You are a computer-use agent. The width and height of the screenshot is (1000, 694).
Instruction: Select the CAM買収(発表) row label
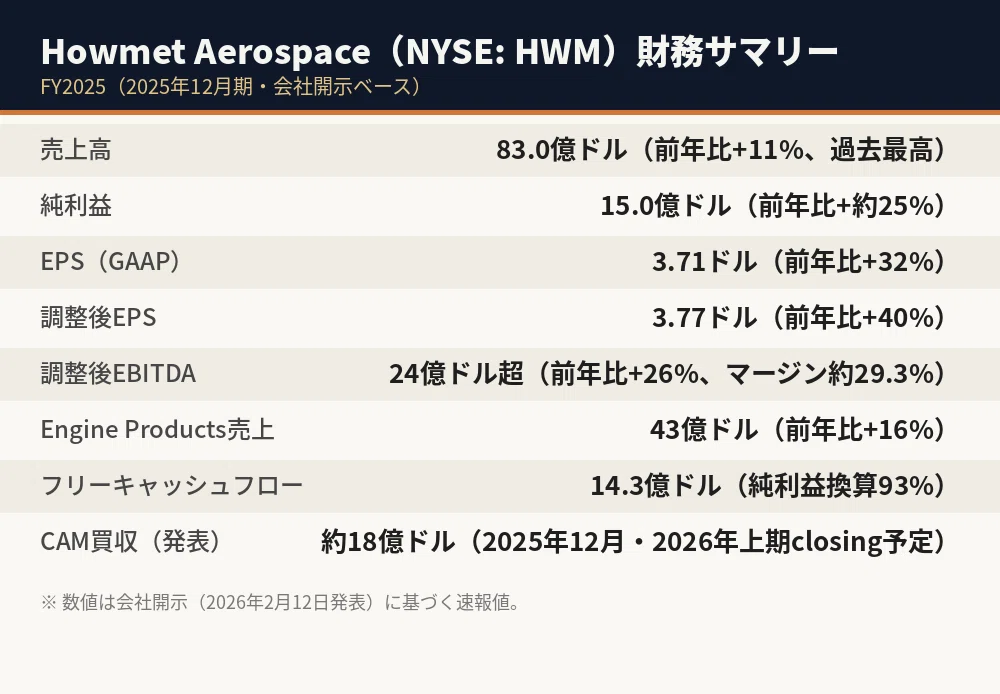[133, 542]
